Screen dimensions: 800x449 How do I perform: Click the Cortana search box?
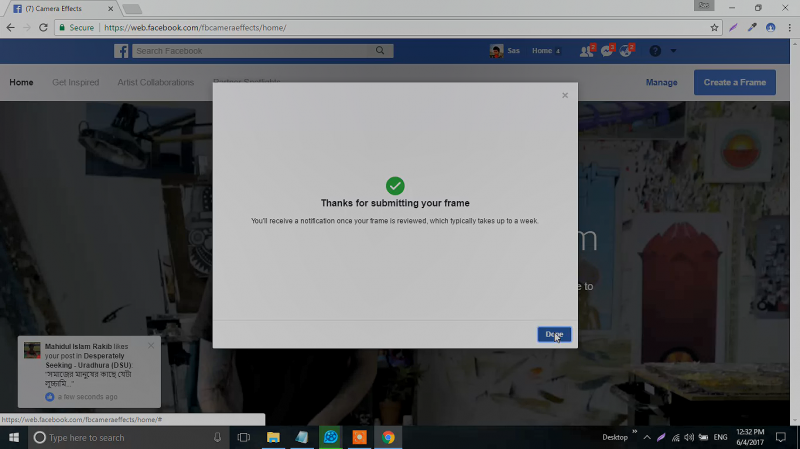pyautogui.click(x=128, y=438)
